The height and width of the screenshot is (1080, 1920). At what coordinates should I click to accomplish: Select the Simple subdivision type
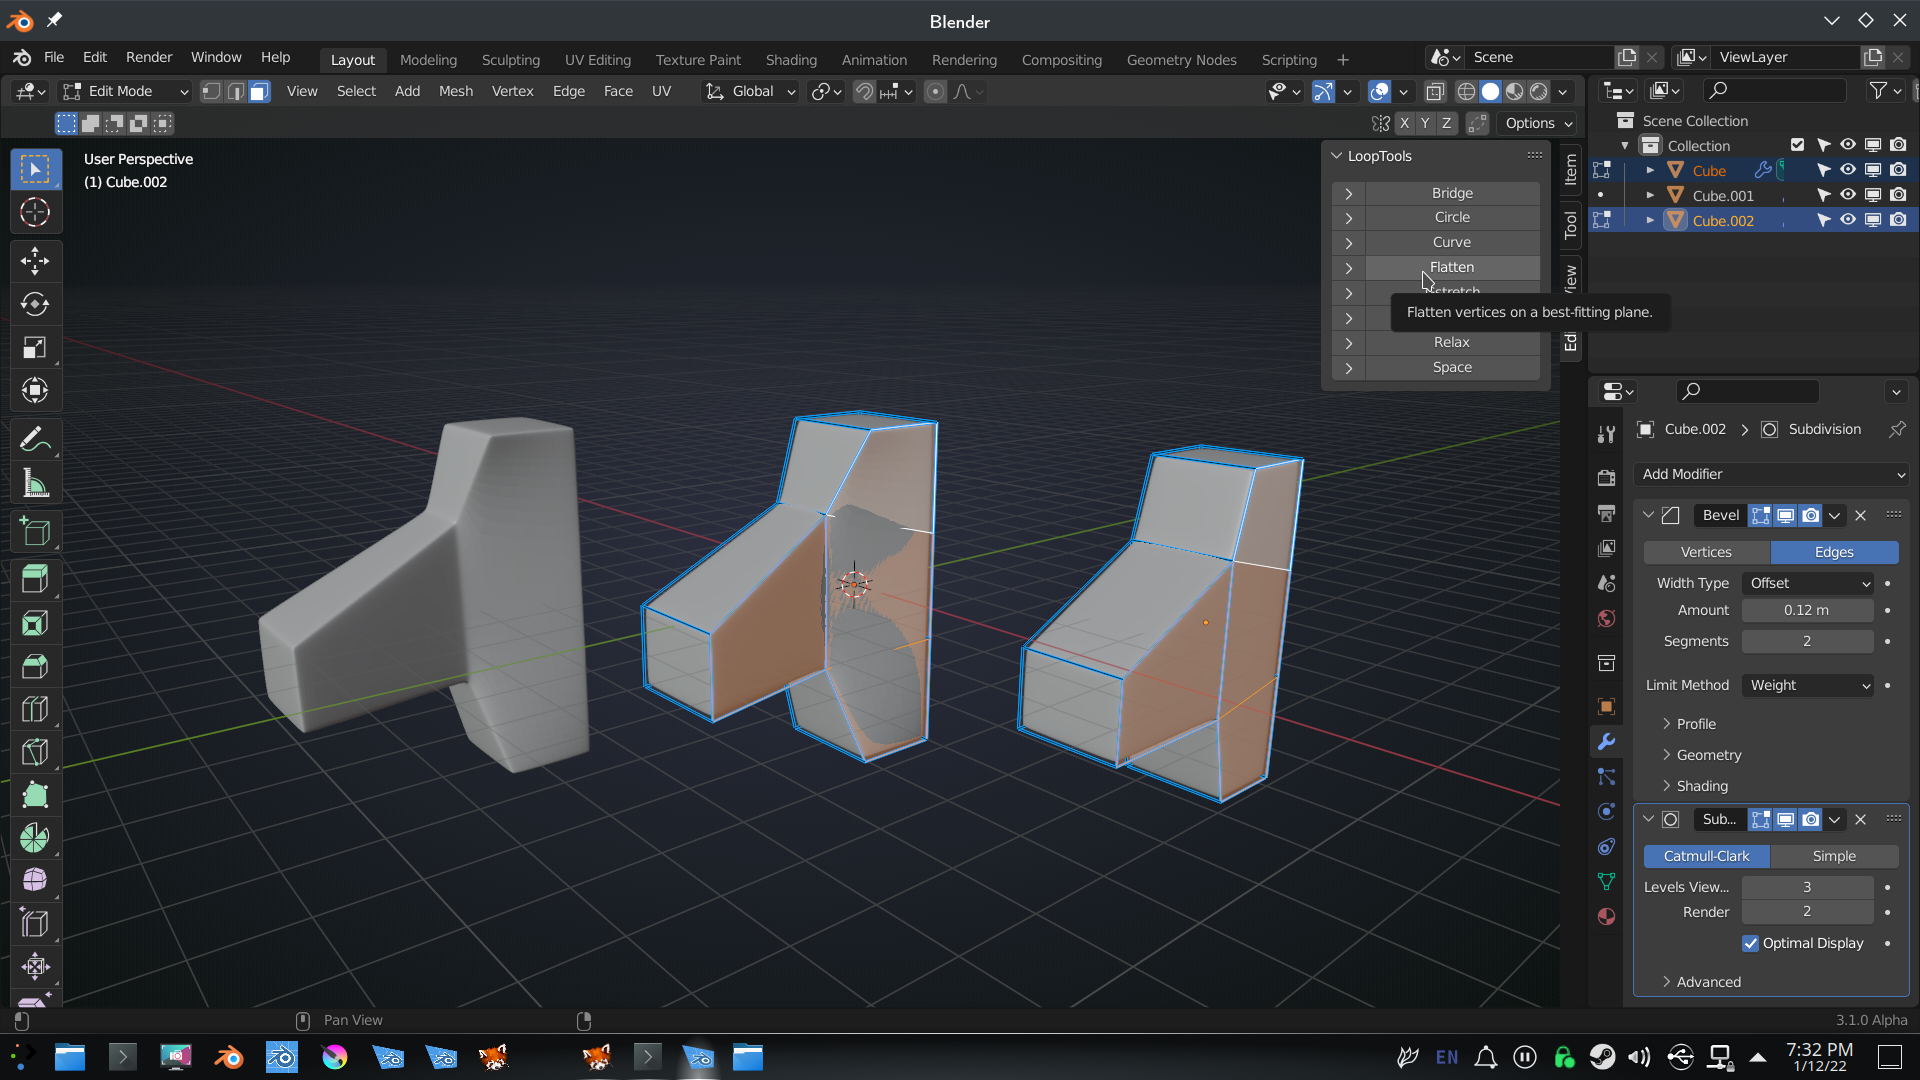[1833, 856]
